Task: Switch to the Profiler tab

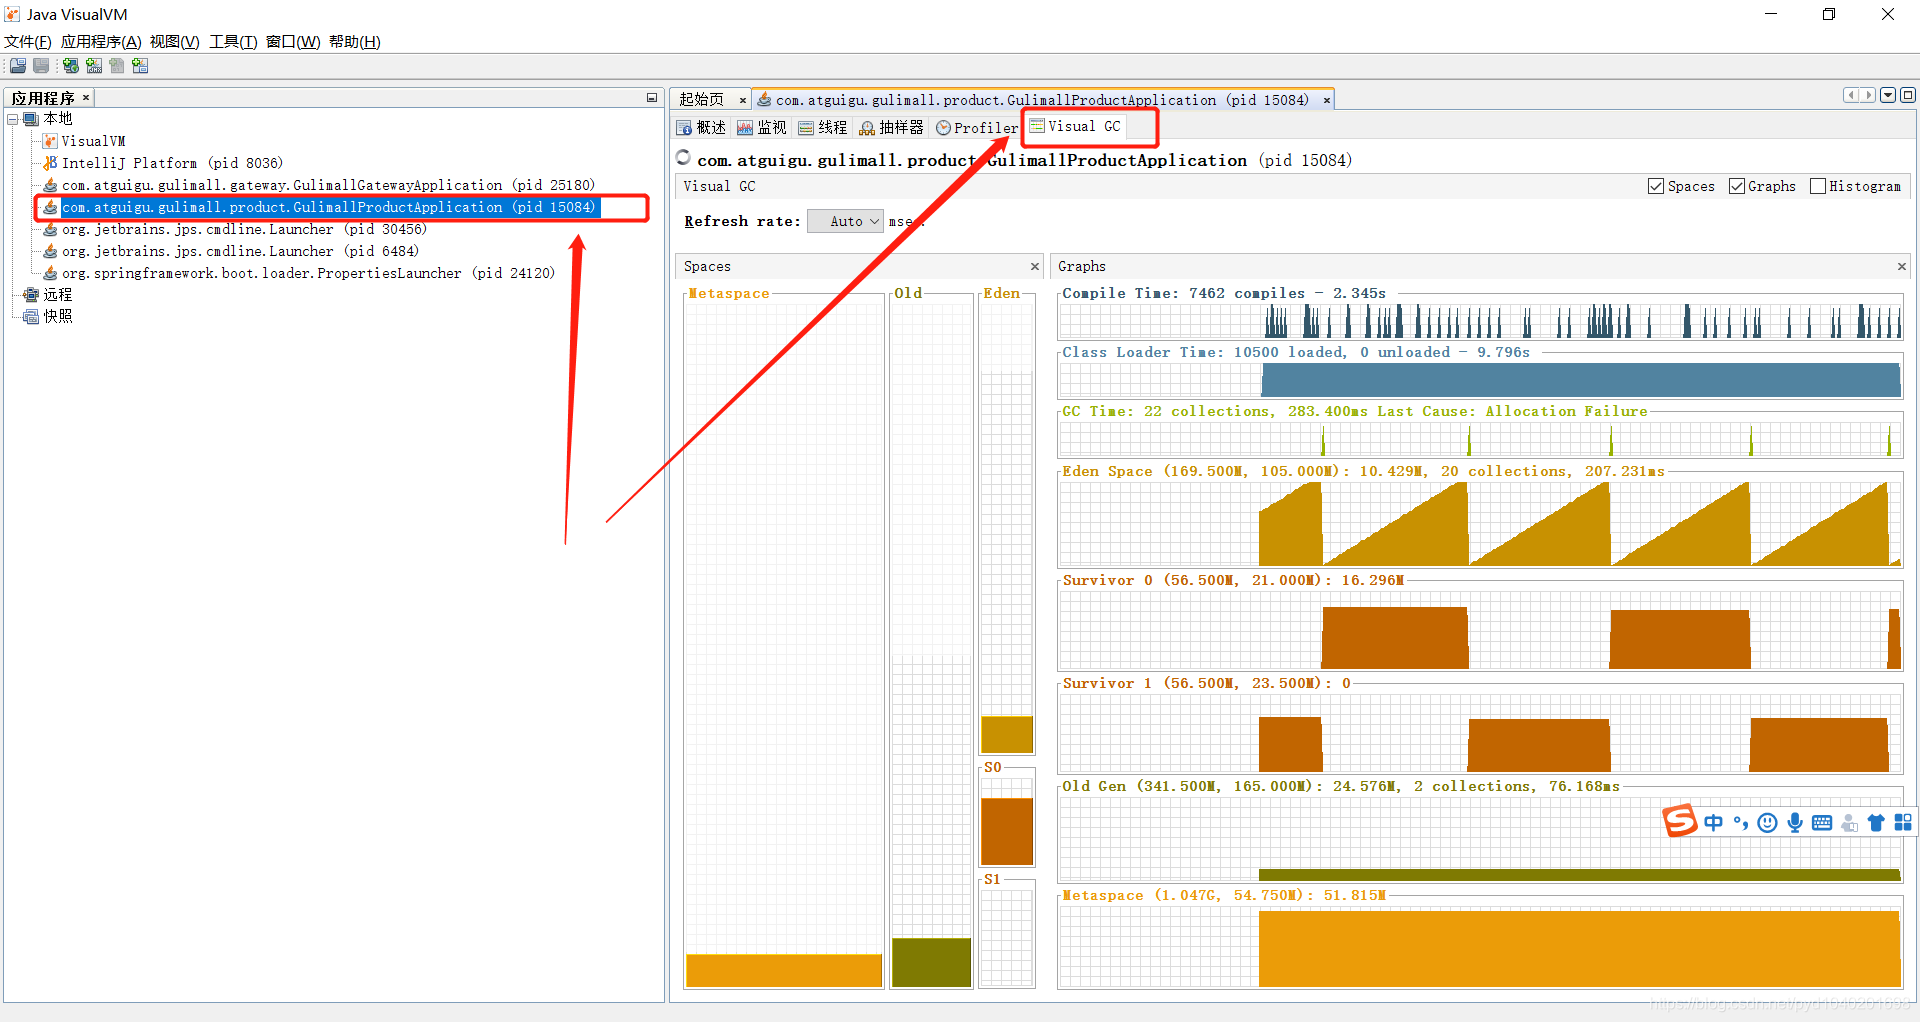Action: (x=977, y=127)
